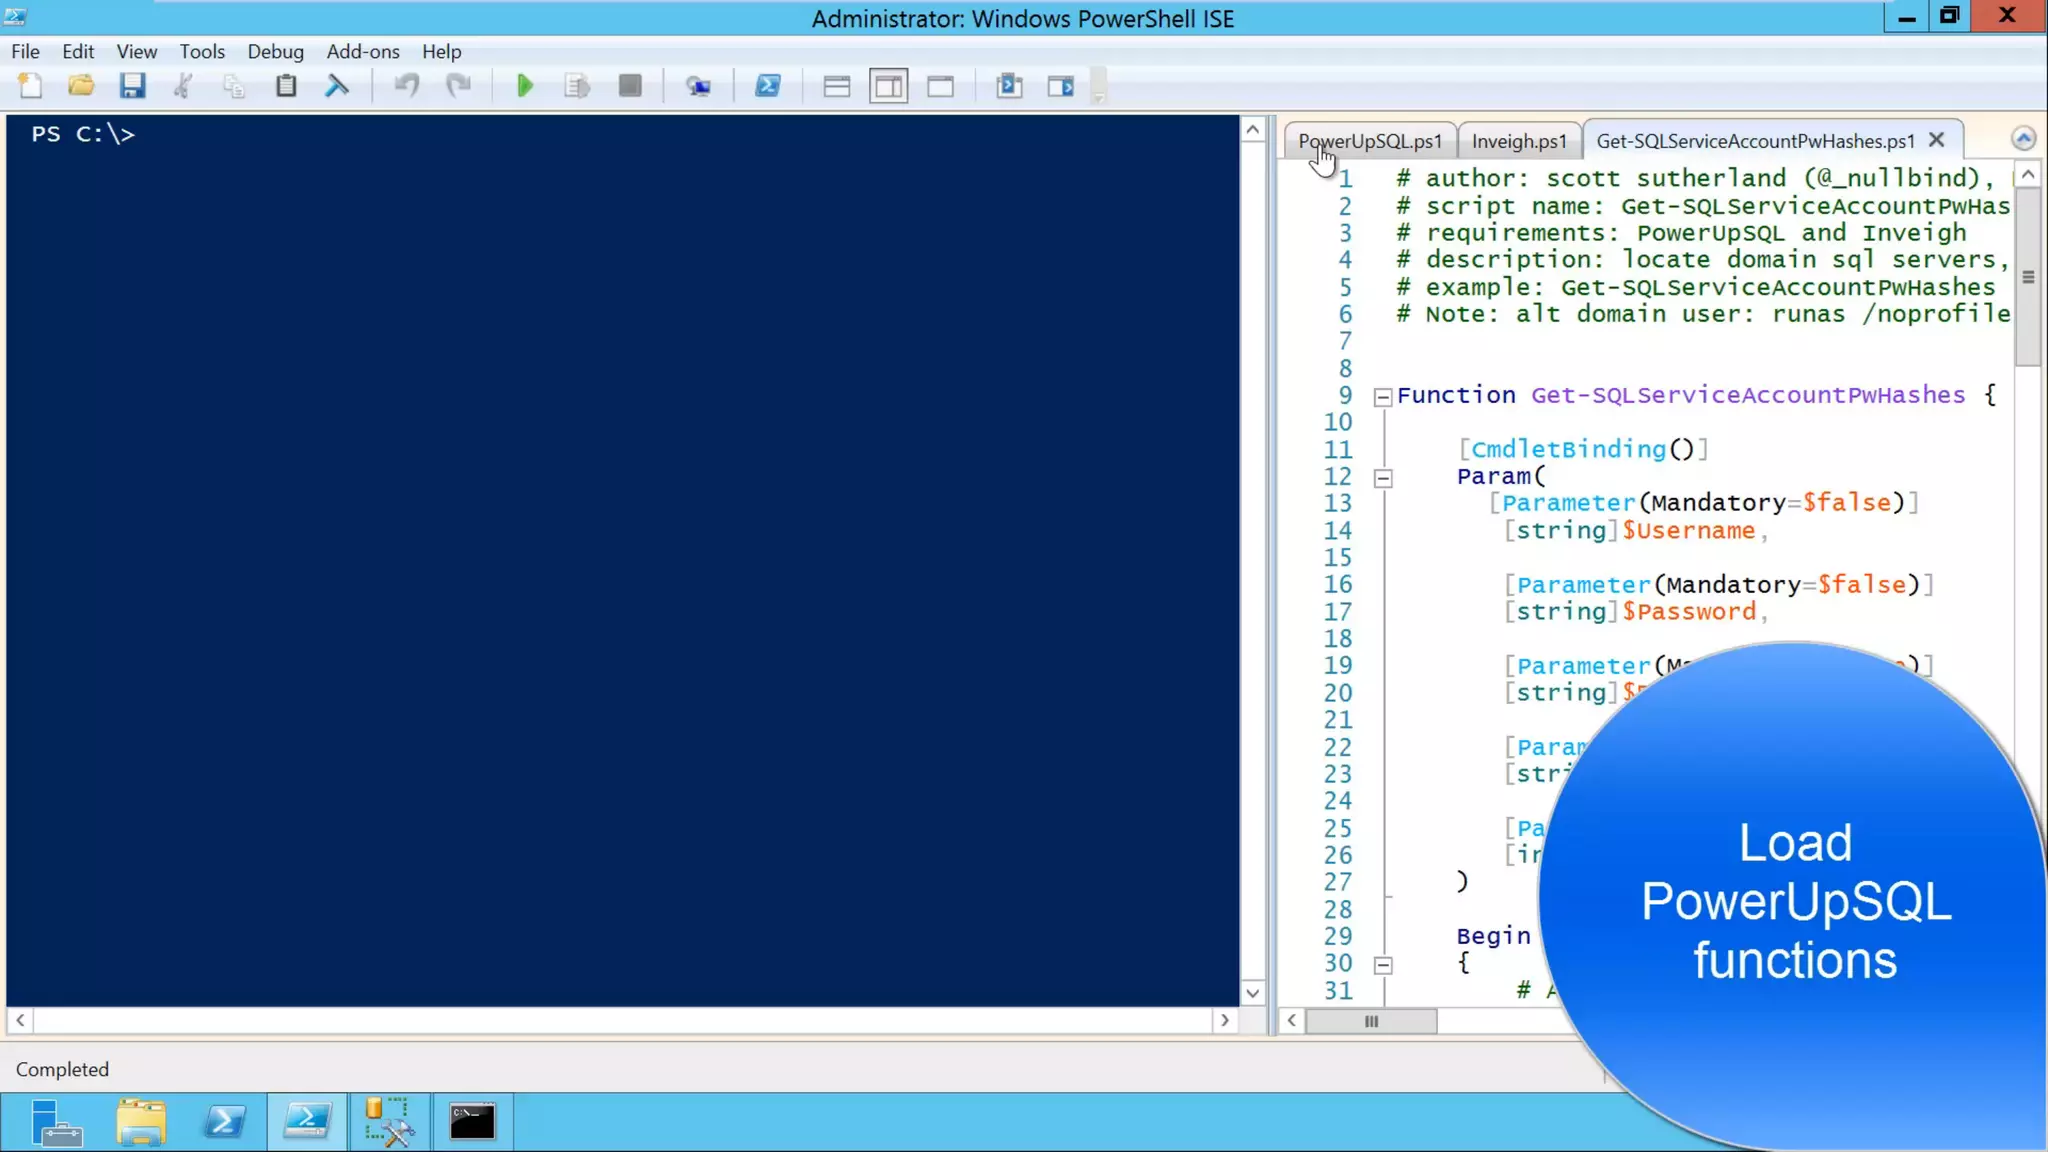Image resolution: width=2048 pixels, height=1152 pixels.
Task: Click the Clear Console Pane icon
Action: tap(337, 86)
